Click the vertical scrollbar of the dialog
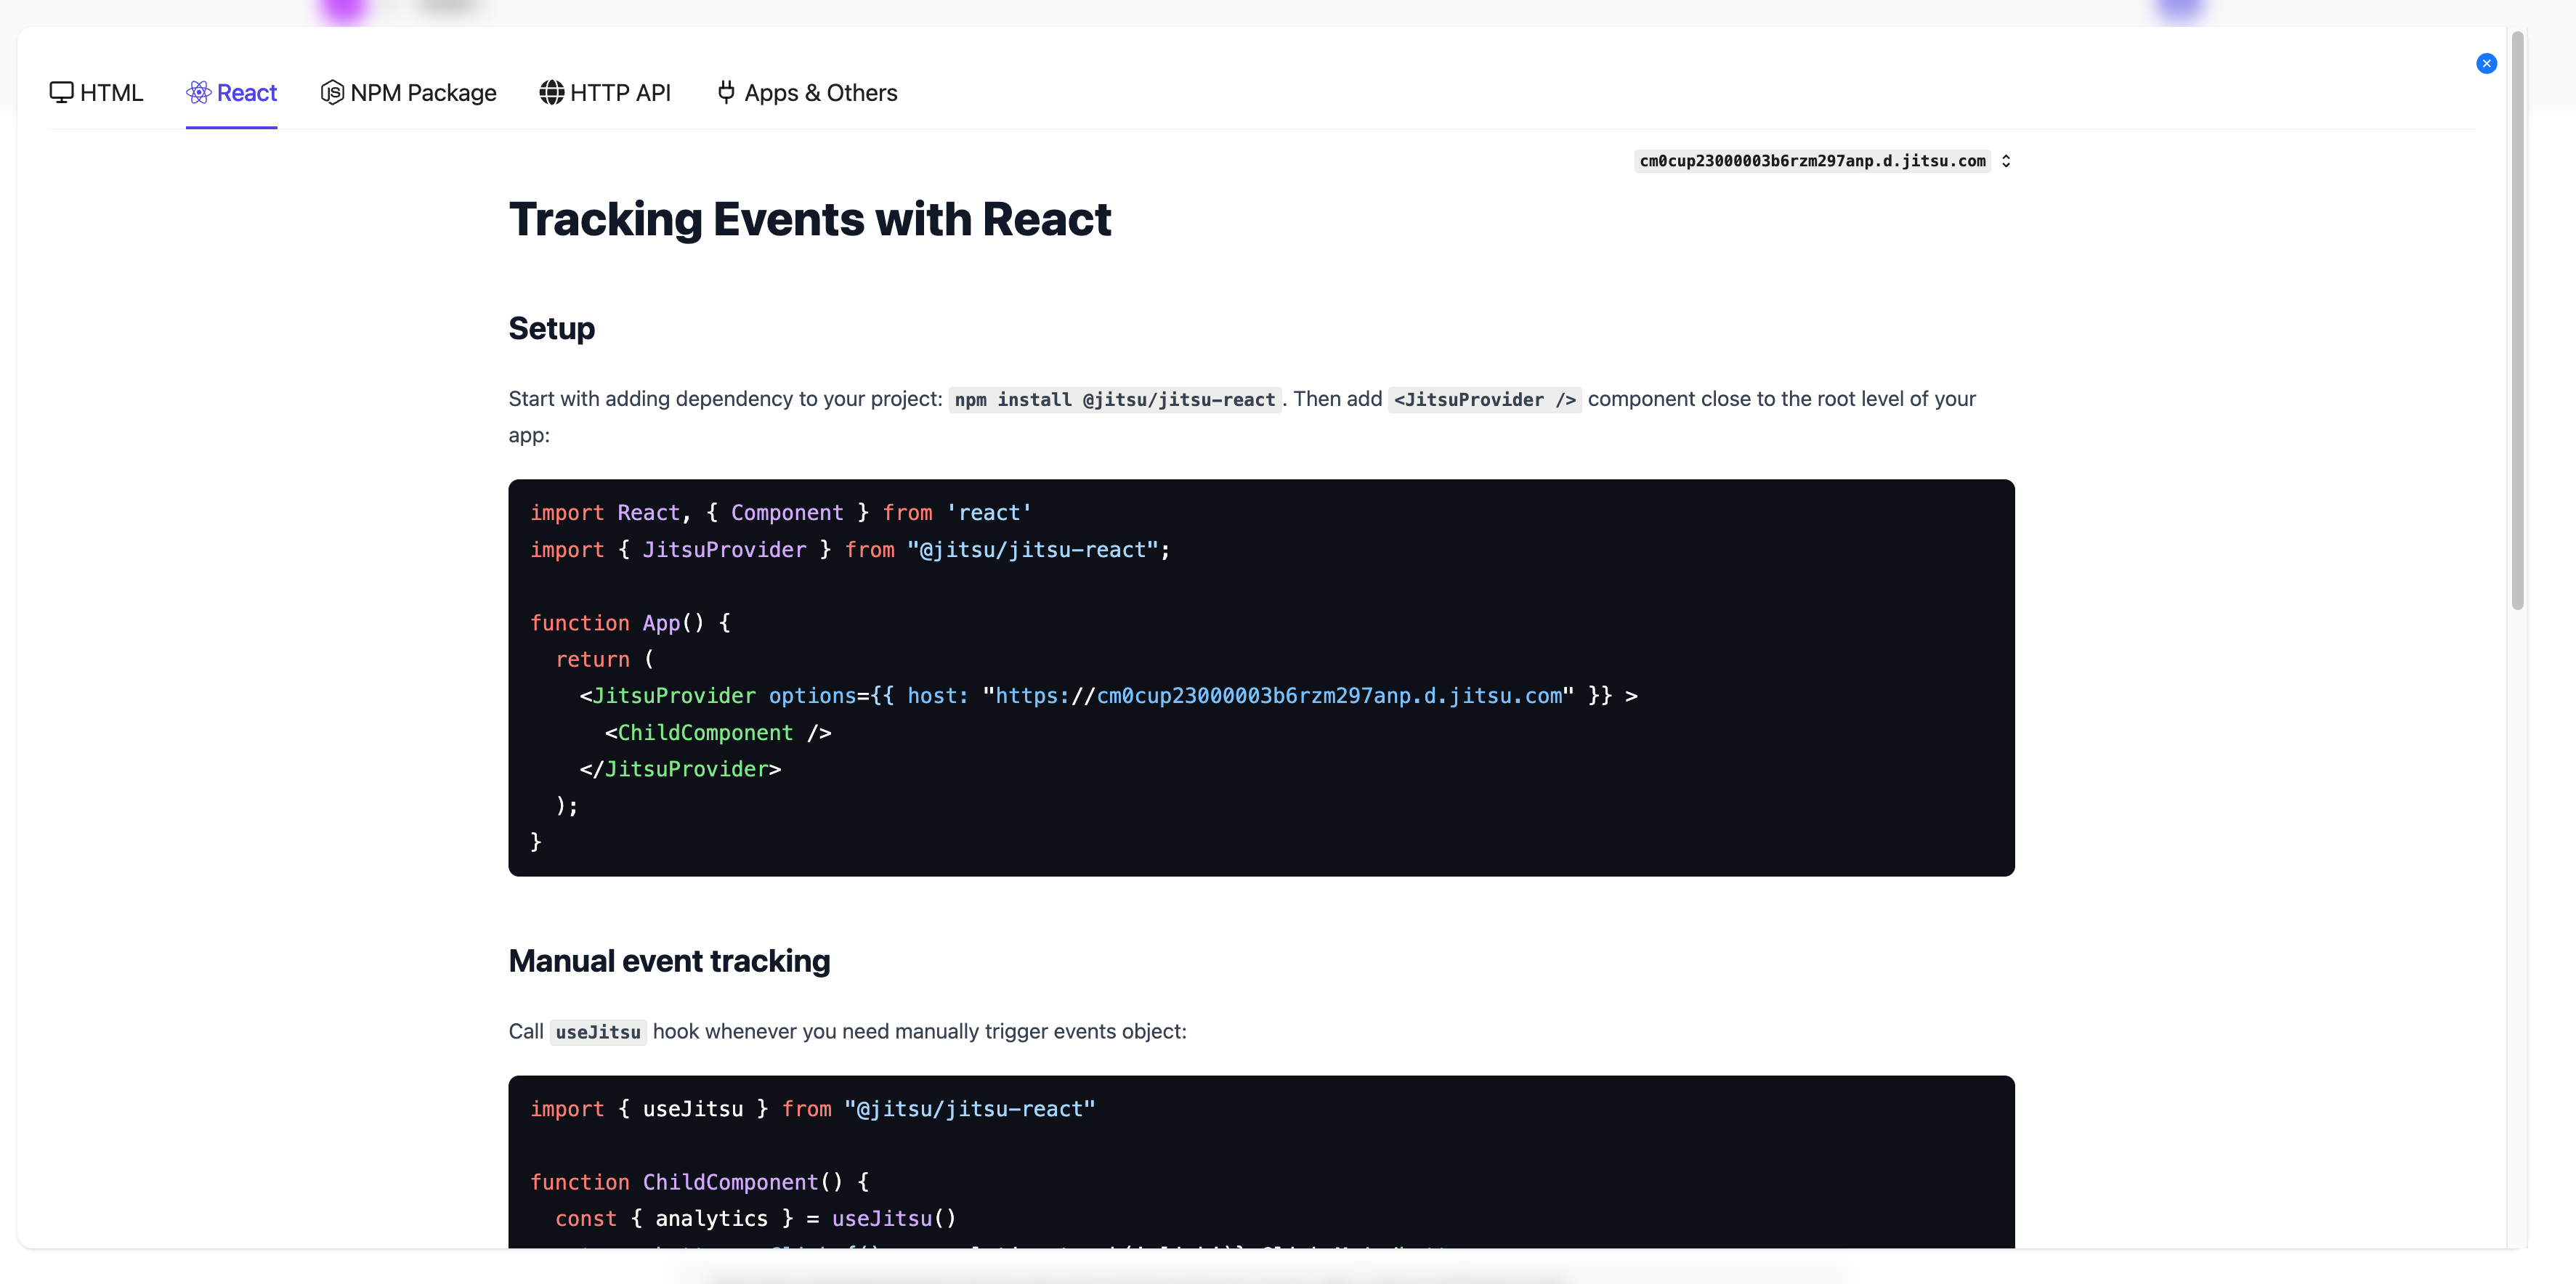This screenshot has width=2576, height=1284. point(2517,320)
